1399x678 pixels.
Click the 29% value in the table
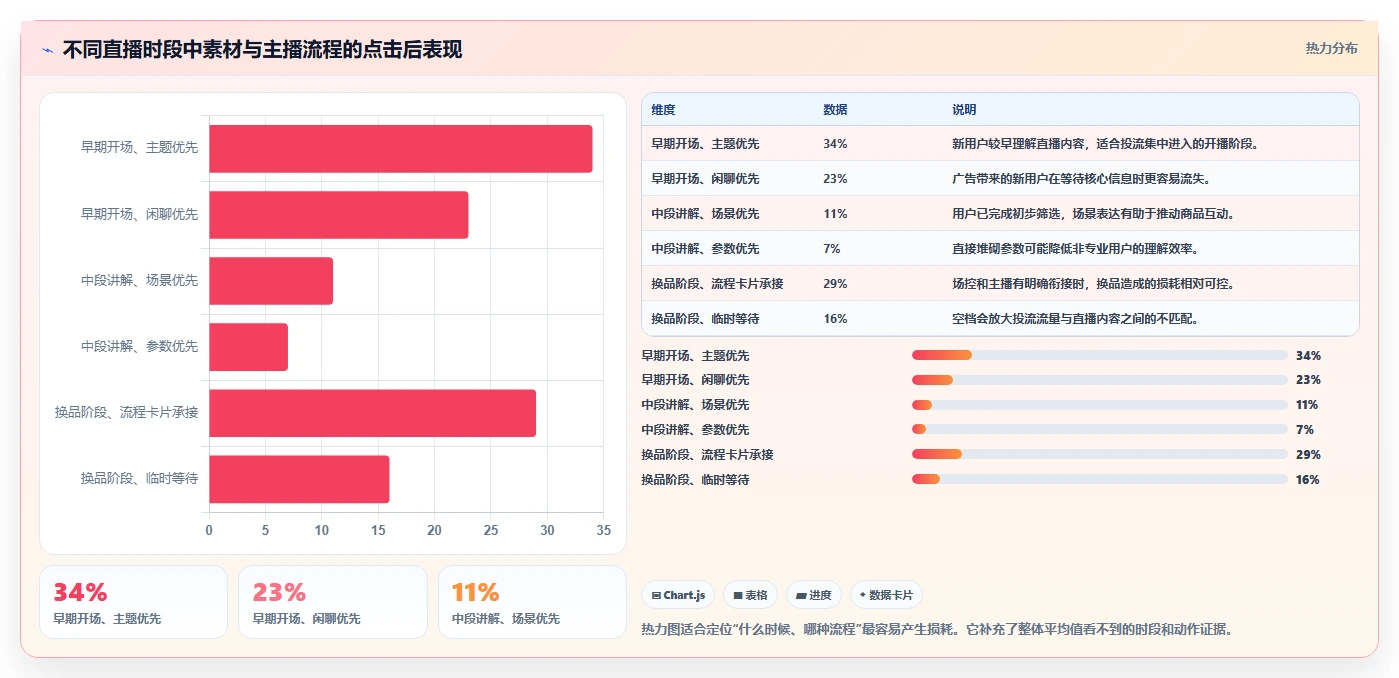pyautogui.click(x=835, y=284)
